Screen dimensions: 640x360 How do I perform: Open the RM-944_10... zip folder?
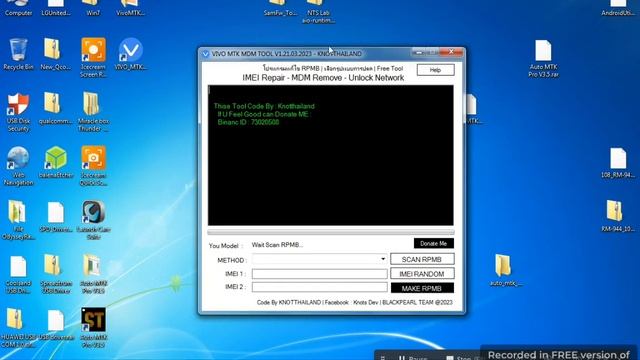tap(614, 211)
